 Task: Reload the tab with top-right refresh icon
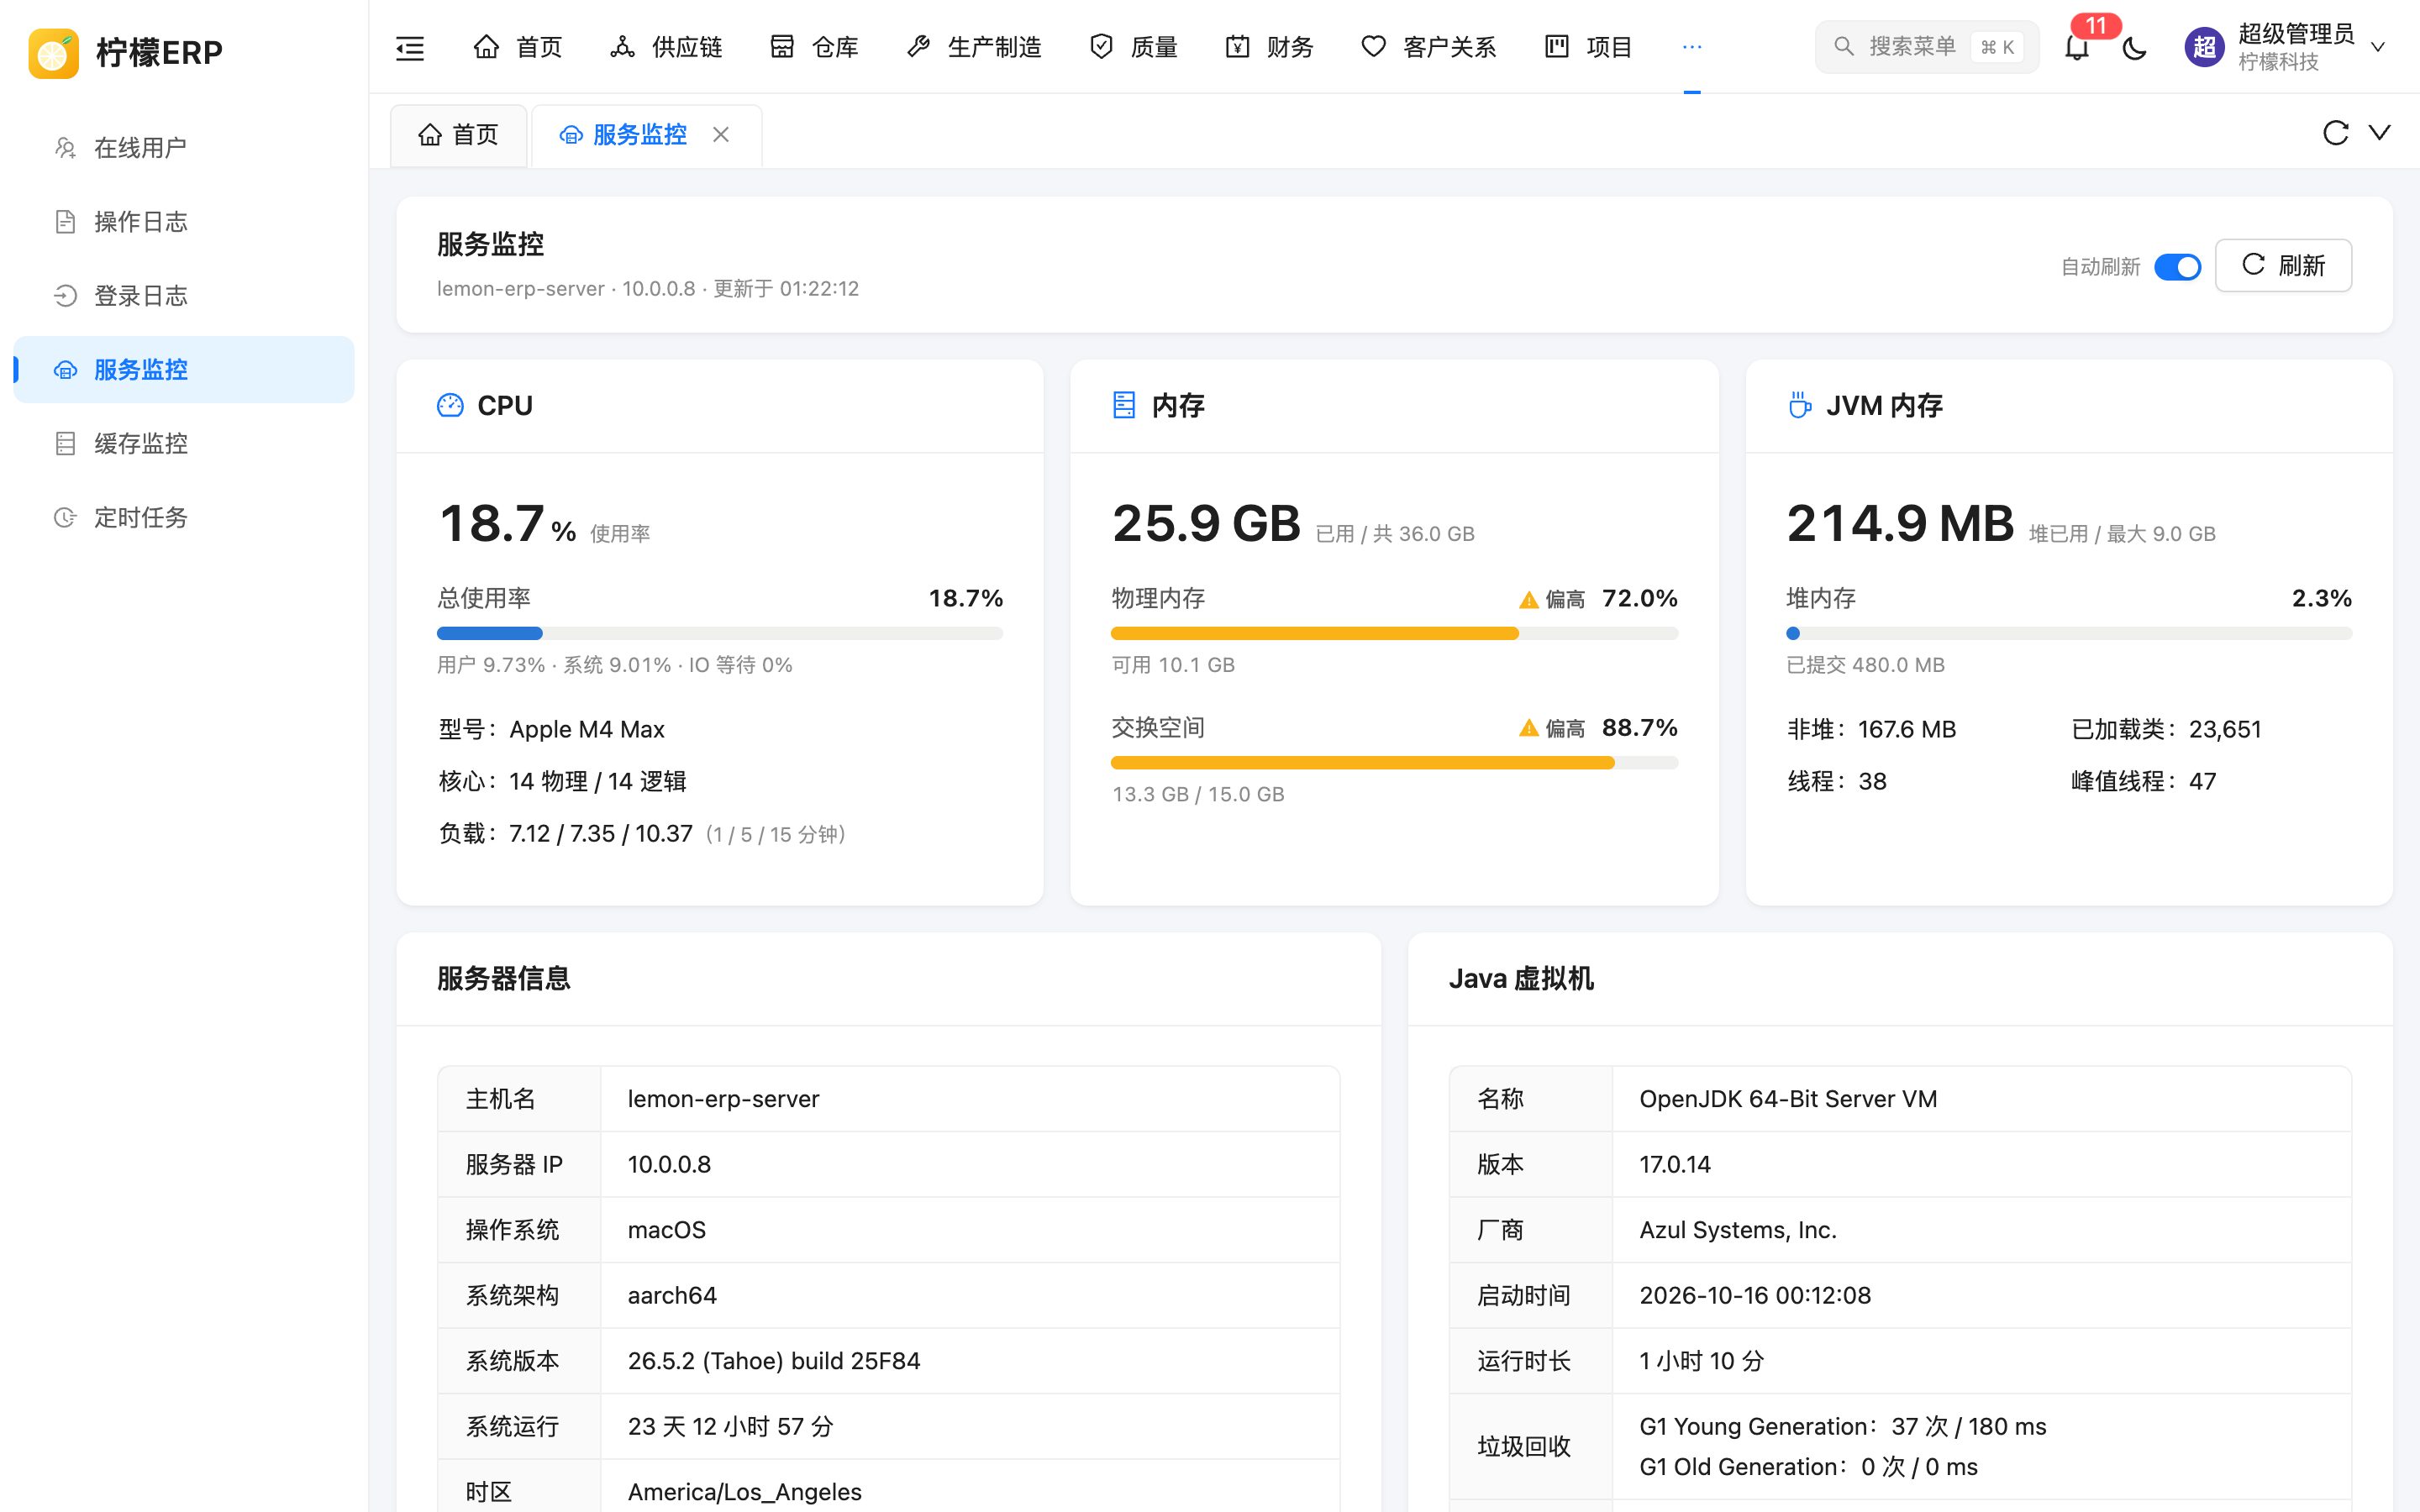[2335, 133]
